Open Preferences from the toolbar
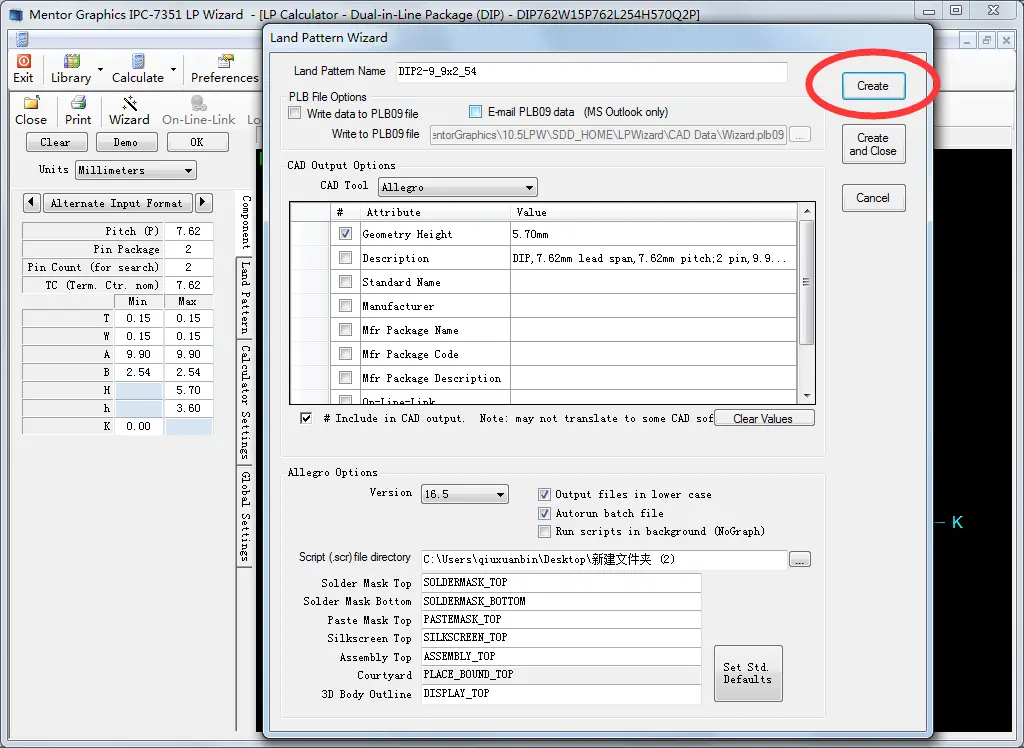 tap(225, 69)
